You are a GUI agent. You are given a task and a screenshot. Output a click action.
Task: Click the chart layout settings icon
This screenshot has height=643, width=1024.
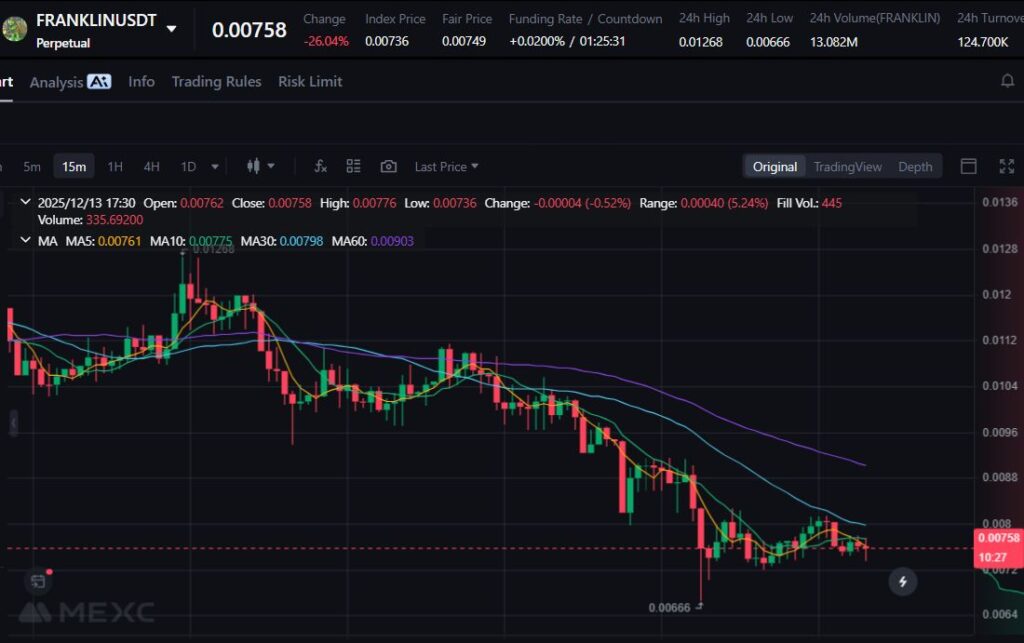pos(353,166)
